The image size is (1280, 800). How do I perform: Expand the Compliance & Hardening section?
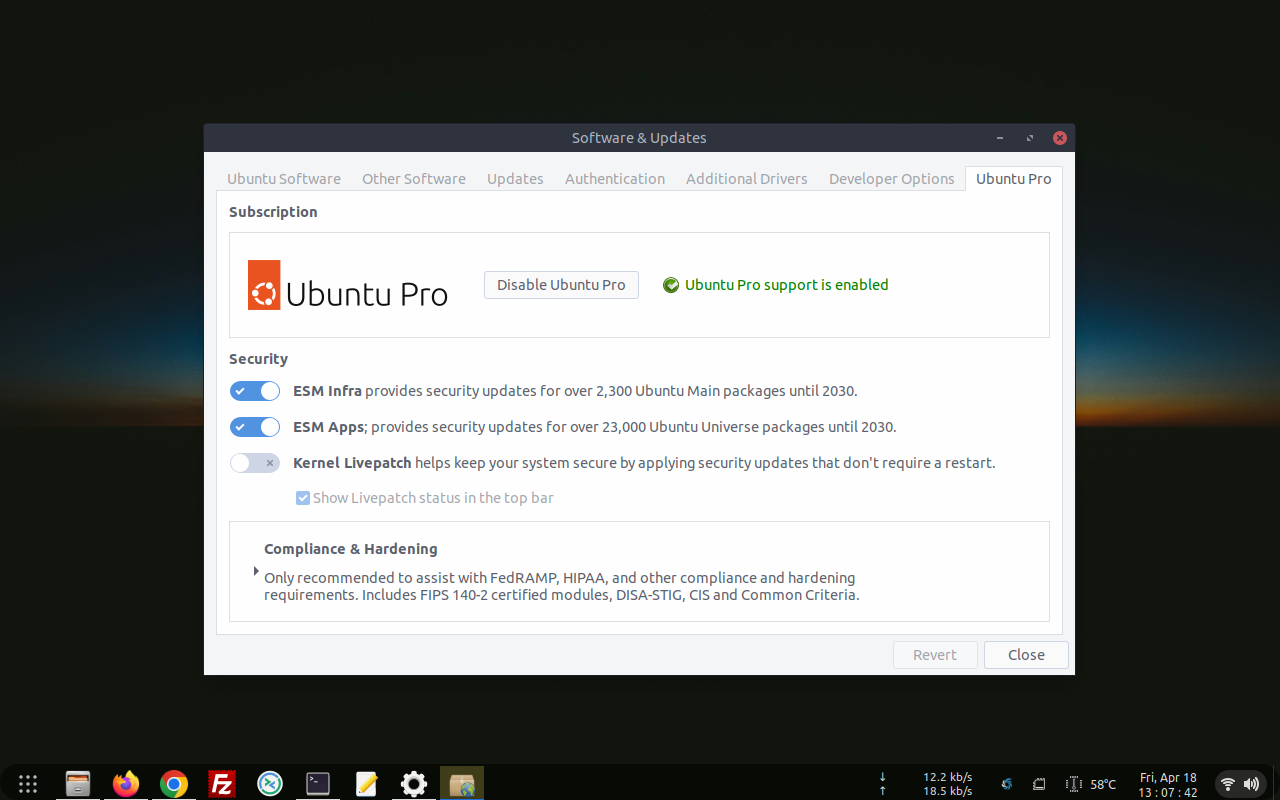pos(256,571)
